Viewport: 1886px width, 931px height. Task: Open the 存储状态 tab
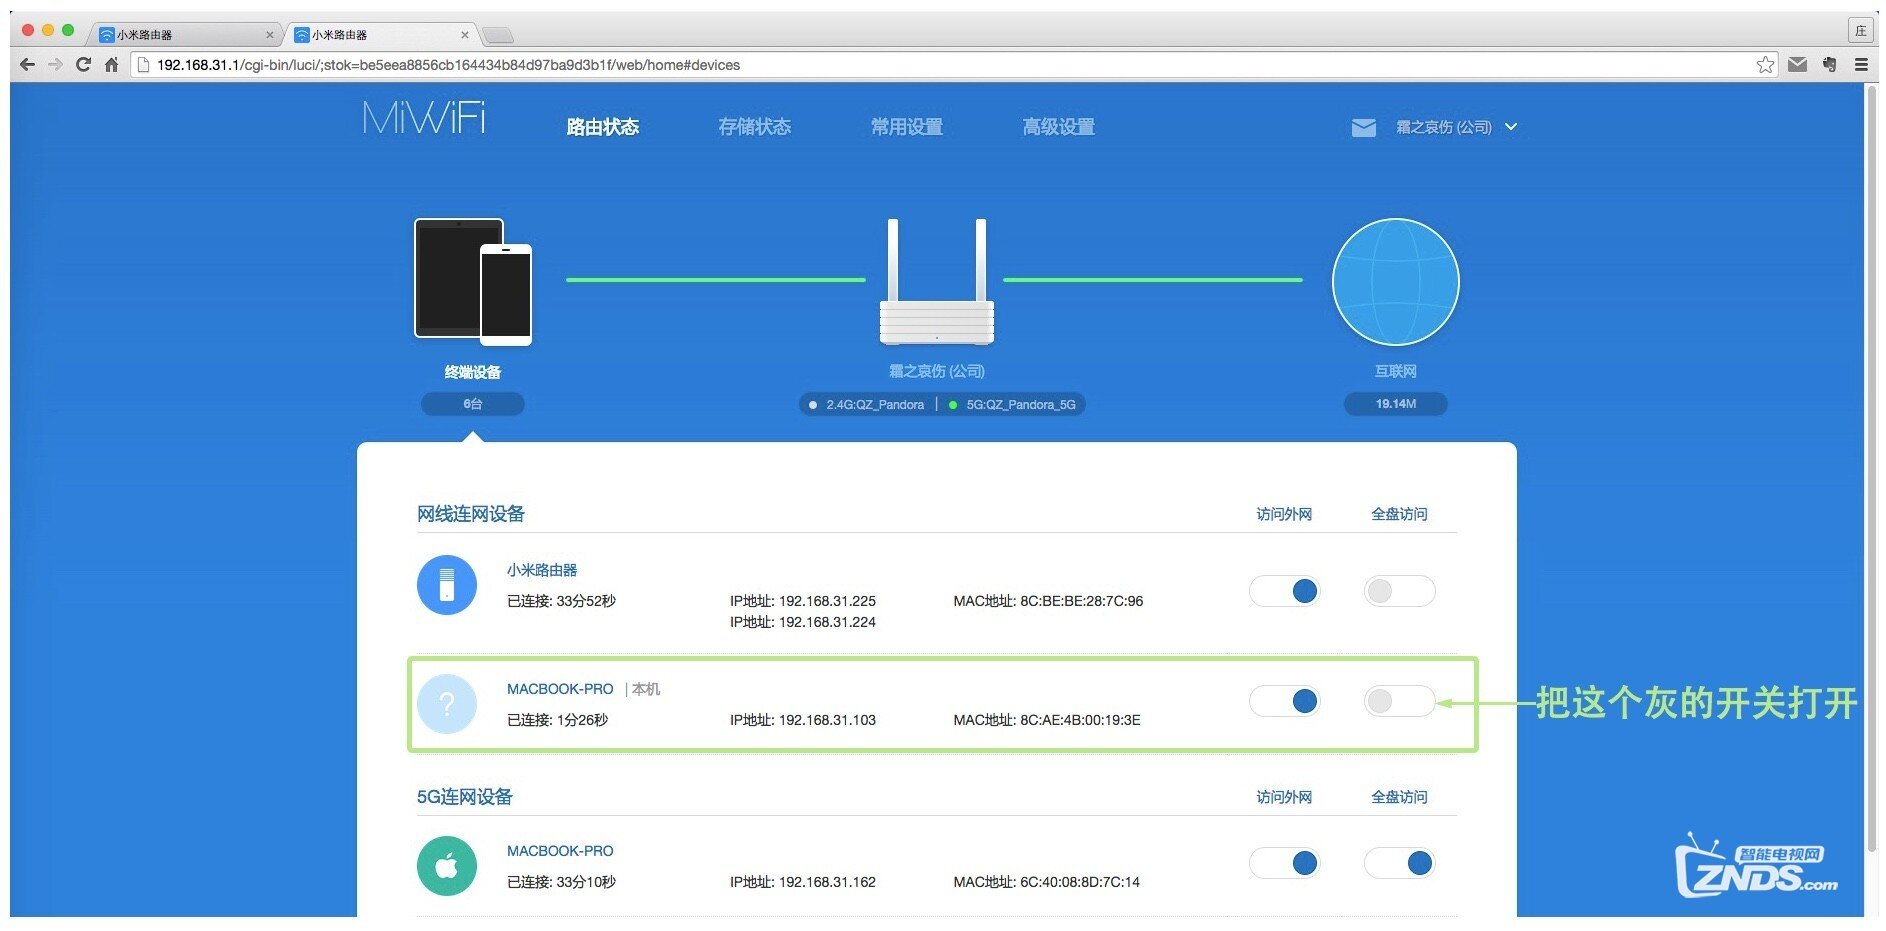[754, 127]
